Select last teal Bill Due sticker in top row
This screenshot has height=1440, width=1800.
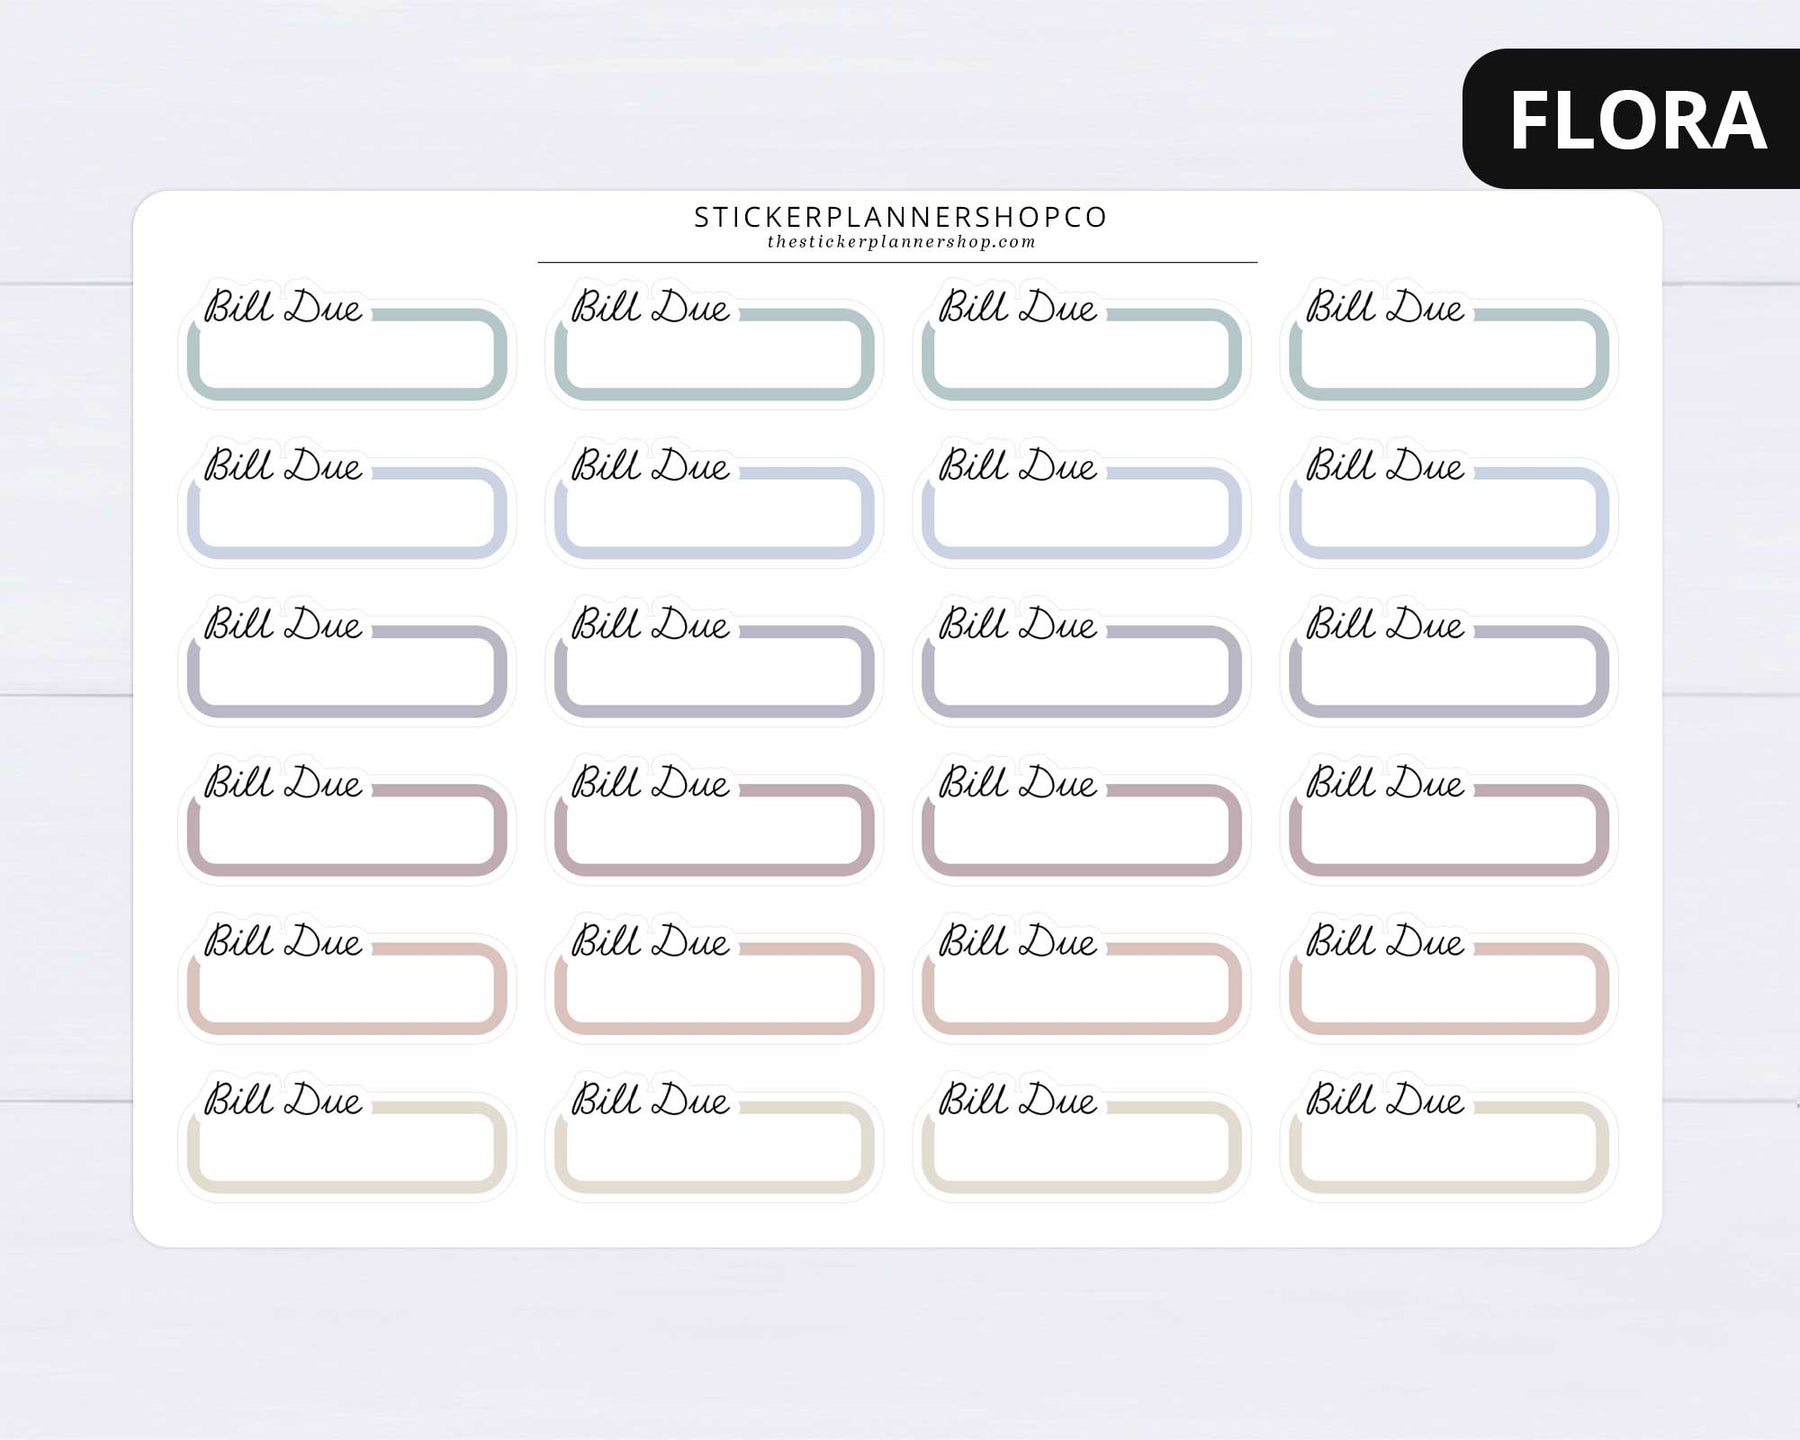point(1449,342)
